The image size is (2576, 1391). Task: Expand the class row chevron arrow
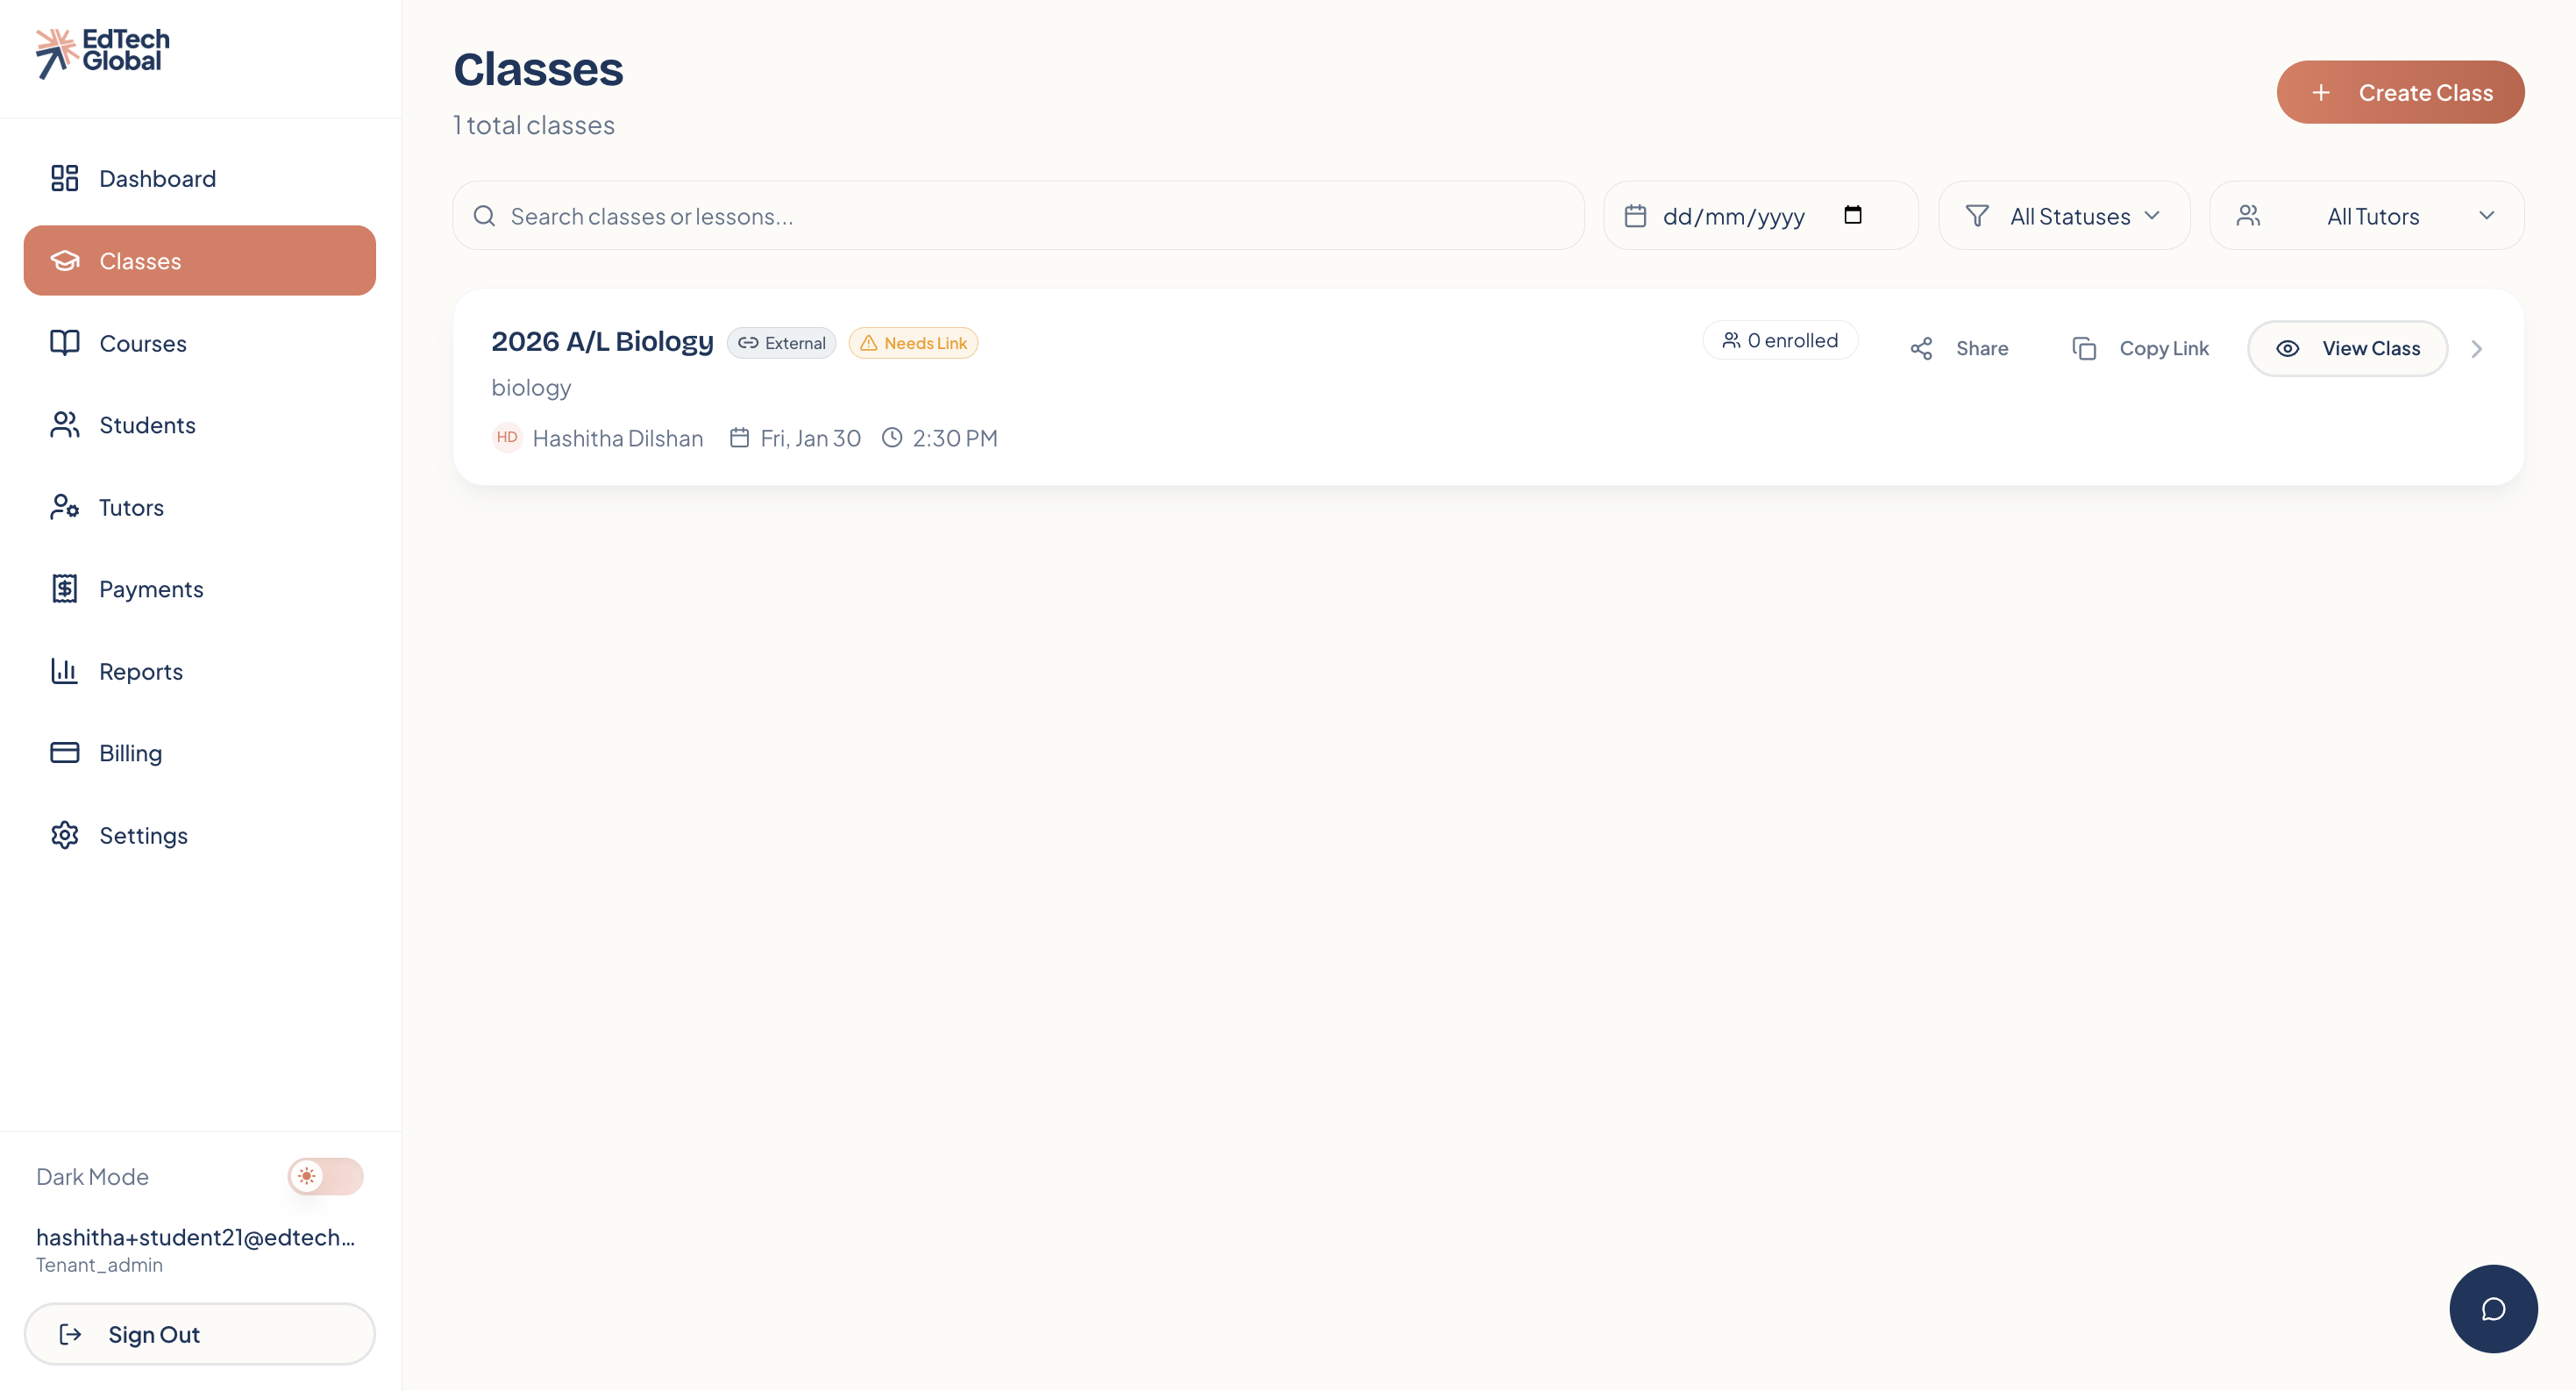coord(2476,349)
